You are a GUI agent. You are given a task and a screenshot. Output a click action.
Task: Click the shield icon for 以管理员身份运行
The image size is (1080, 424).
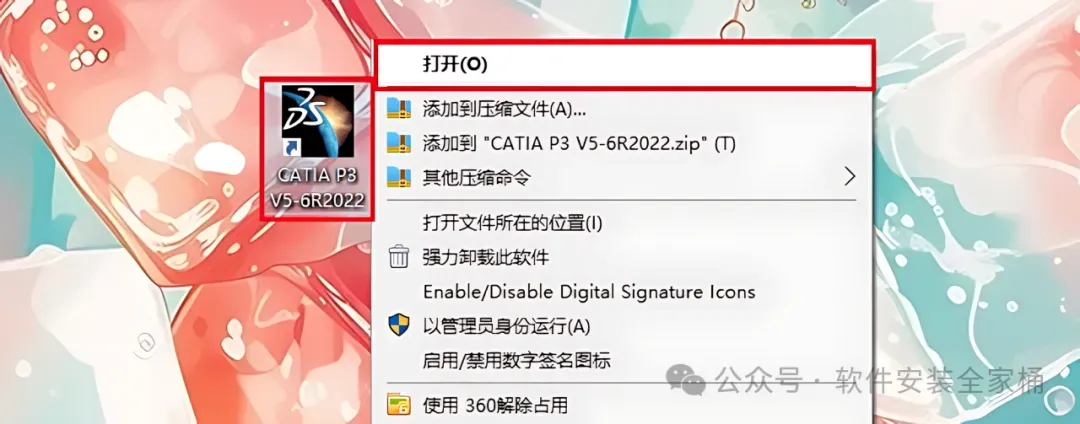point(399,326)
